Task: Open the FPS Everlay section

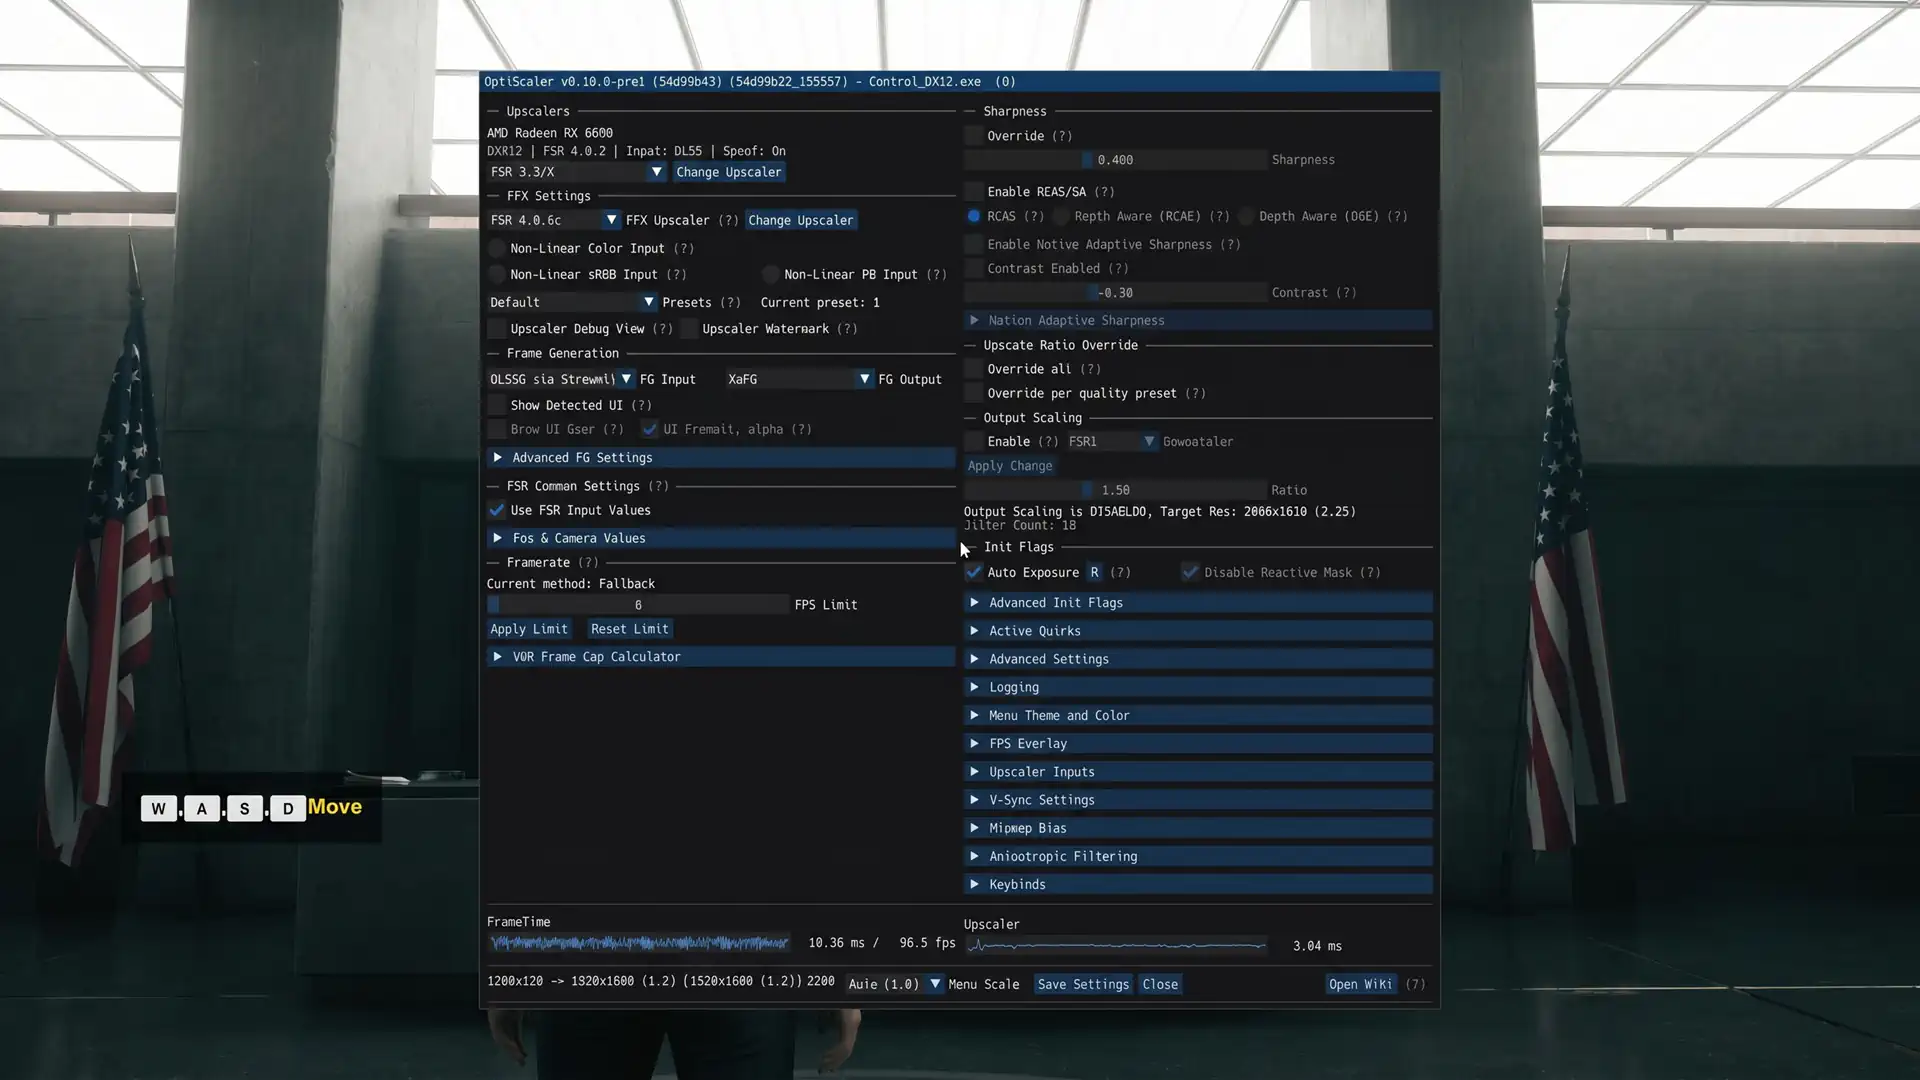Action: 1198,744
